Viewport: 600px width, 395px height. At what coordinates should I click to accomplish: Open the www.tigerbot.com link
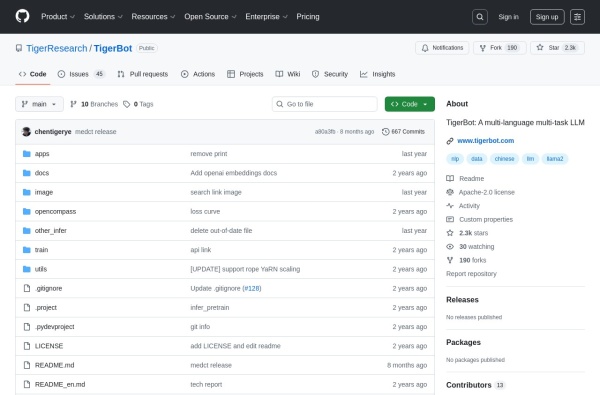486,141
